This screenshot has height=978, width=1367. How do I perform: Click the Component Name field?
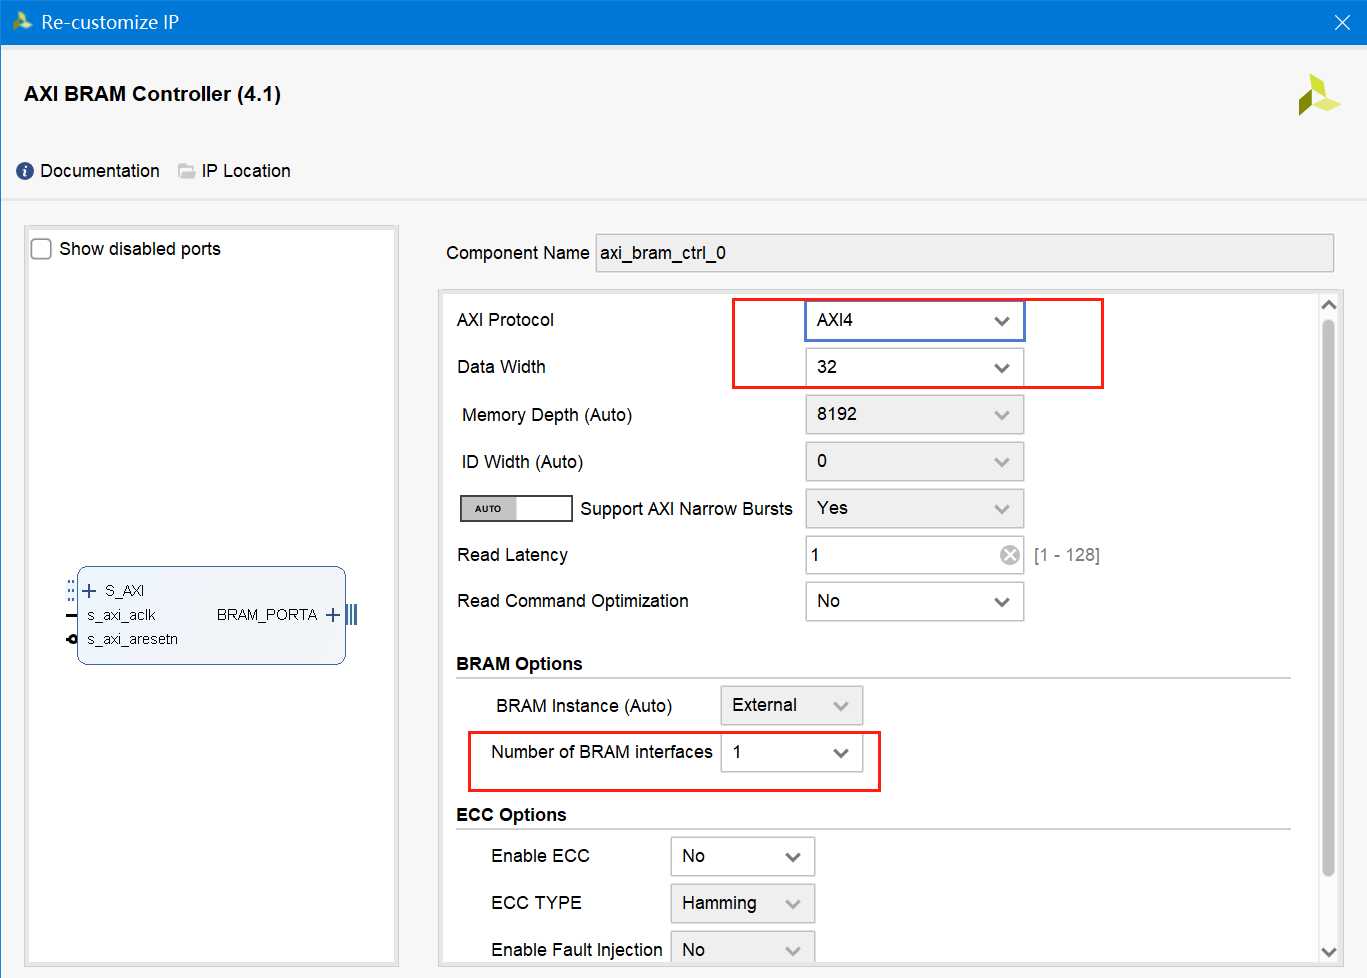tap(965, 253)
